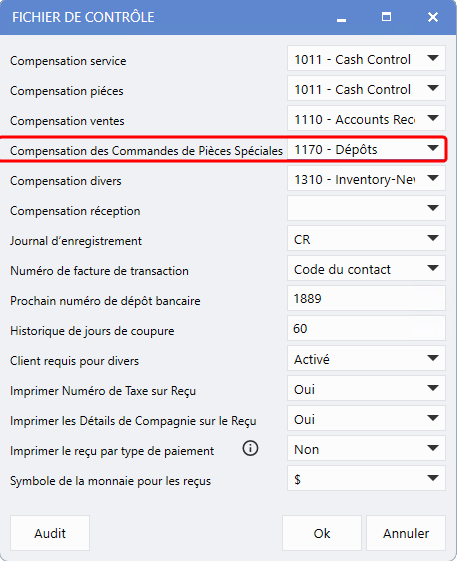Viewport: 457px width, 561px height.
Task: Open Imprimer Numéro de Taxe sur Reçu dropdown
Action: coord(366,388)
